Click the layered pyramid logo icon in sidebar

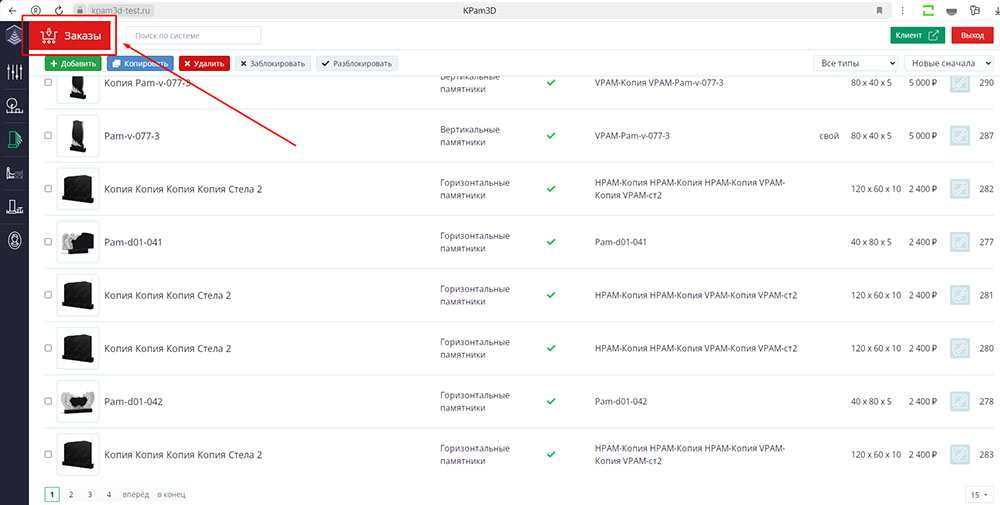point(14,37)
